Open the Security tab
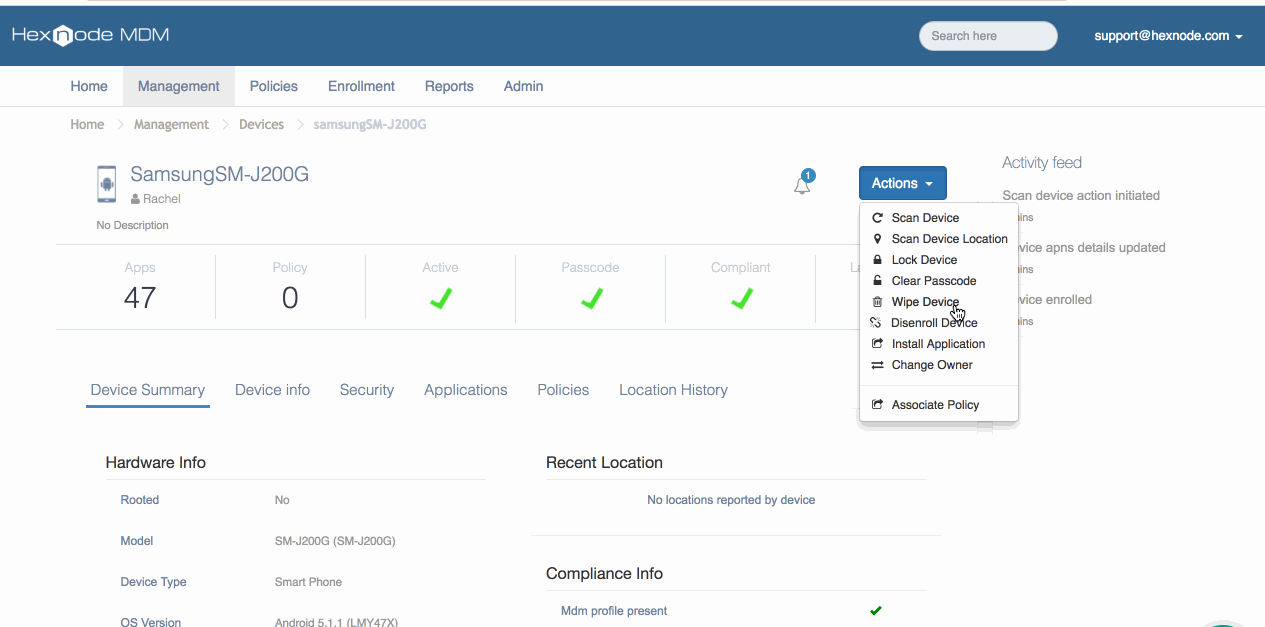1265x627 pixels. pos(367,390)
